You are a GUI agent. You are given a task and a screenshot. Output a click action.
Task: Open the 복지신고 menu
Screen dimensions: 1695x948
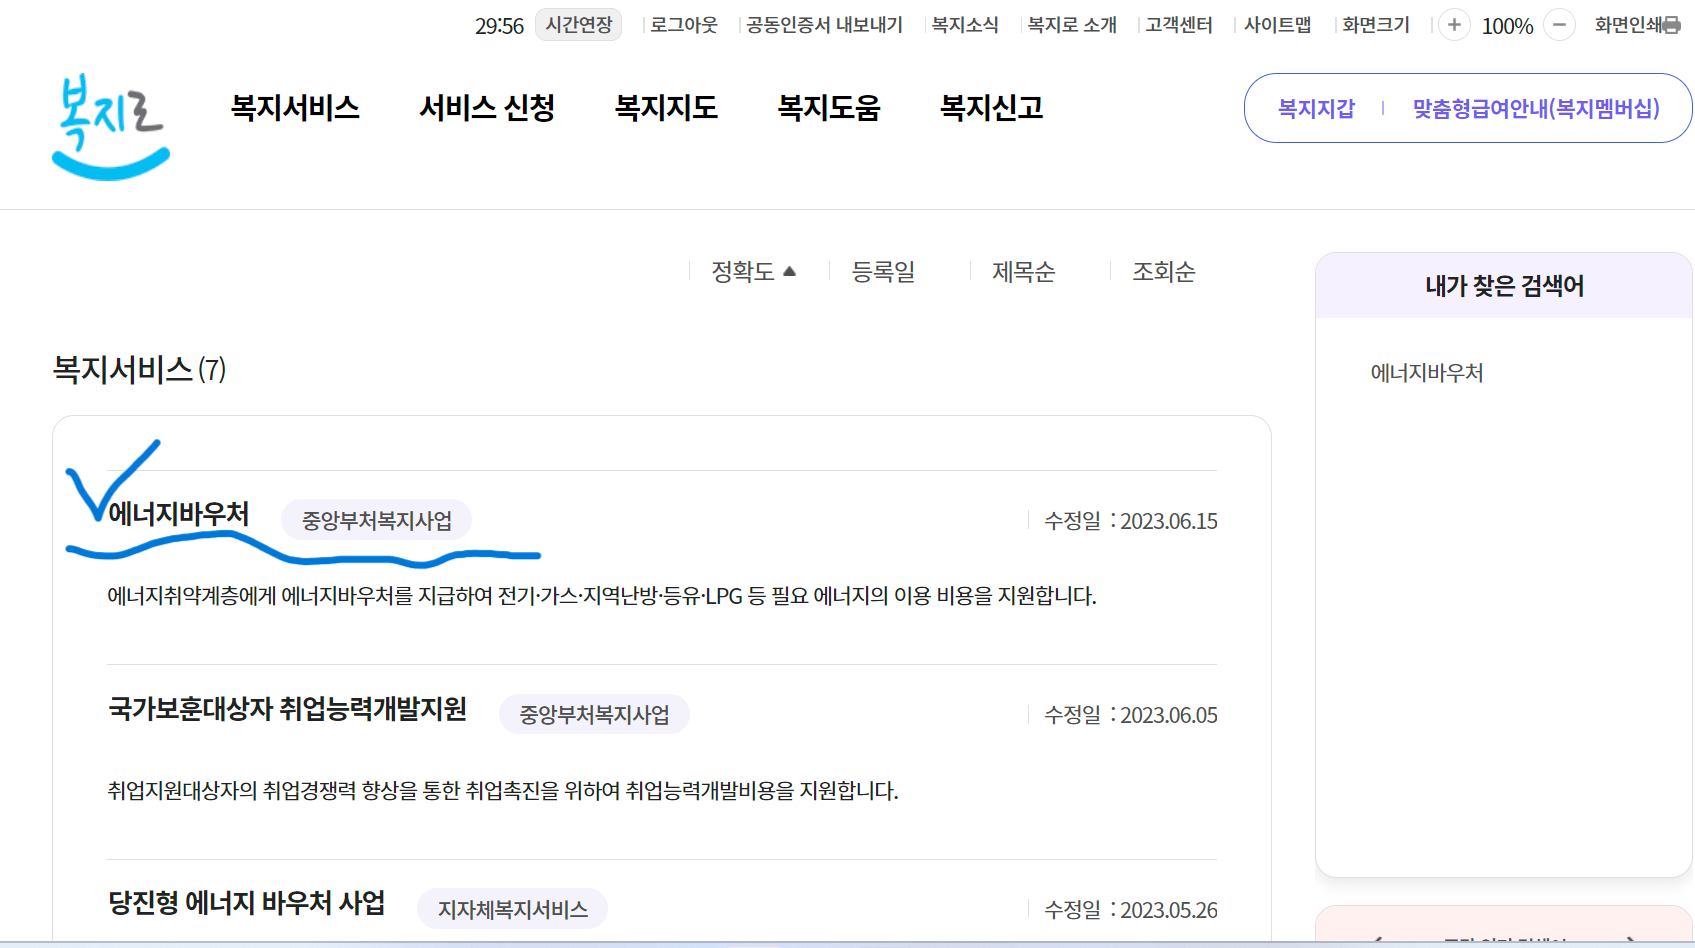990,108
